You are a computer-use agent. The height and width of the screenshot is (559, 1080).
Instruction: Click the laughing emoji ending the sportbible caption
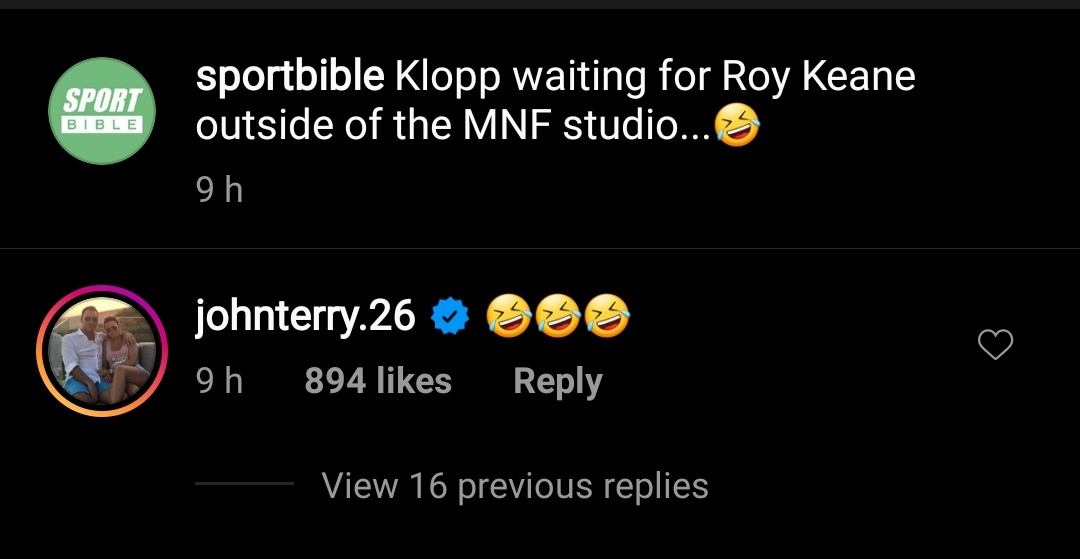(738, 127)
